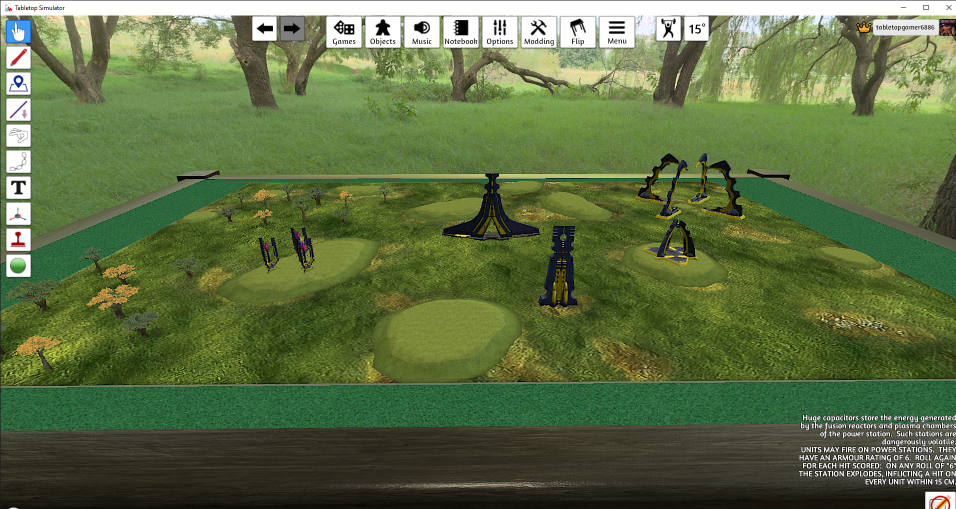Image resolution: width=956 pixels, height=509 pixels.
Task: Open the Modding menu
Action: coord(539,32)
